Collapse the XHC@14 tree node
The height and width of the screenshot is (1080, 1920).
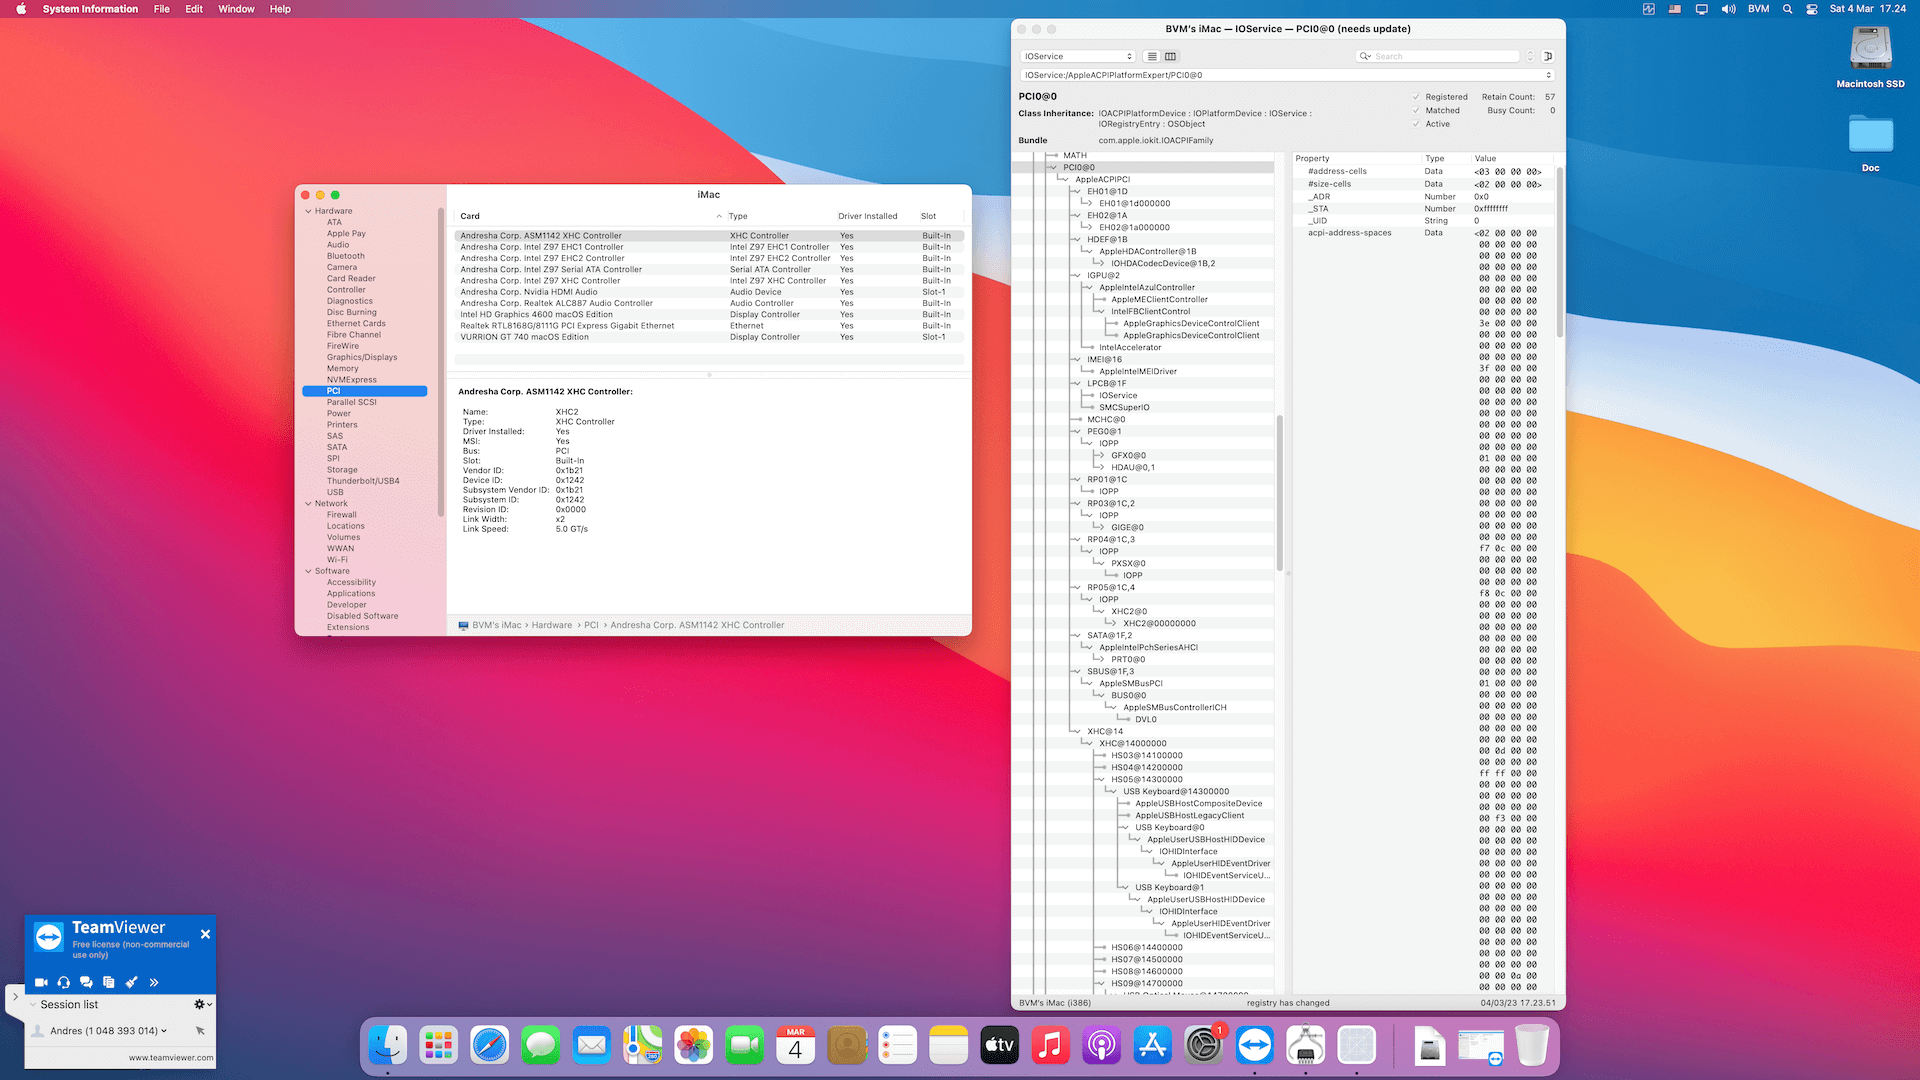tap(1078, 731)
